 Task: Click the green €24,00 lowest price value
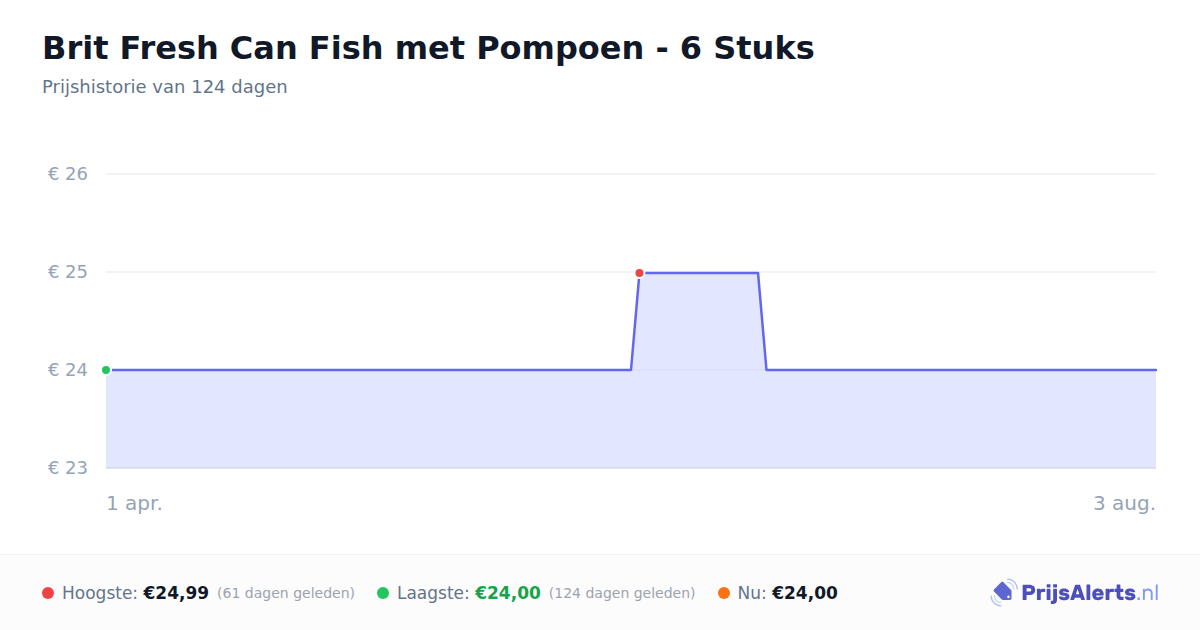point(508,593)
